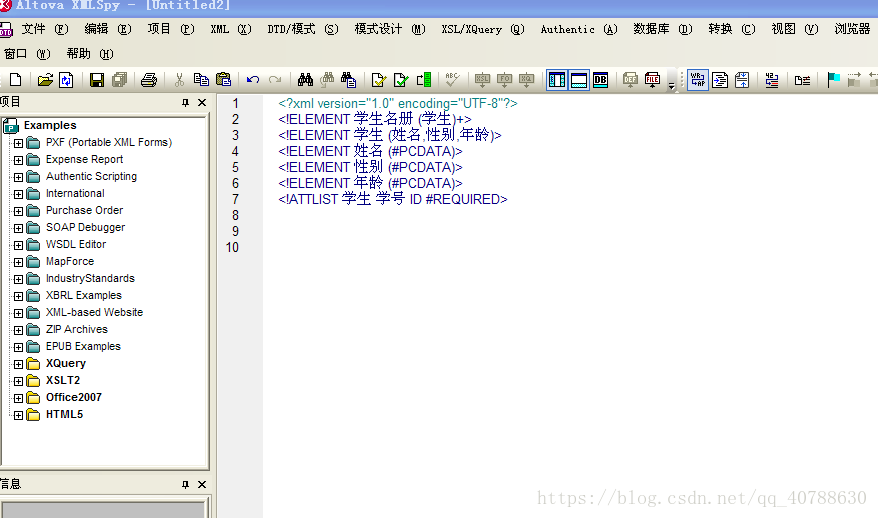Image resolution: width=878 pixels, height=518 pixels.
Task: Expand the WSDL Editor folder
Action: point(18,245)
